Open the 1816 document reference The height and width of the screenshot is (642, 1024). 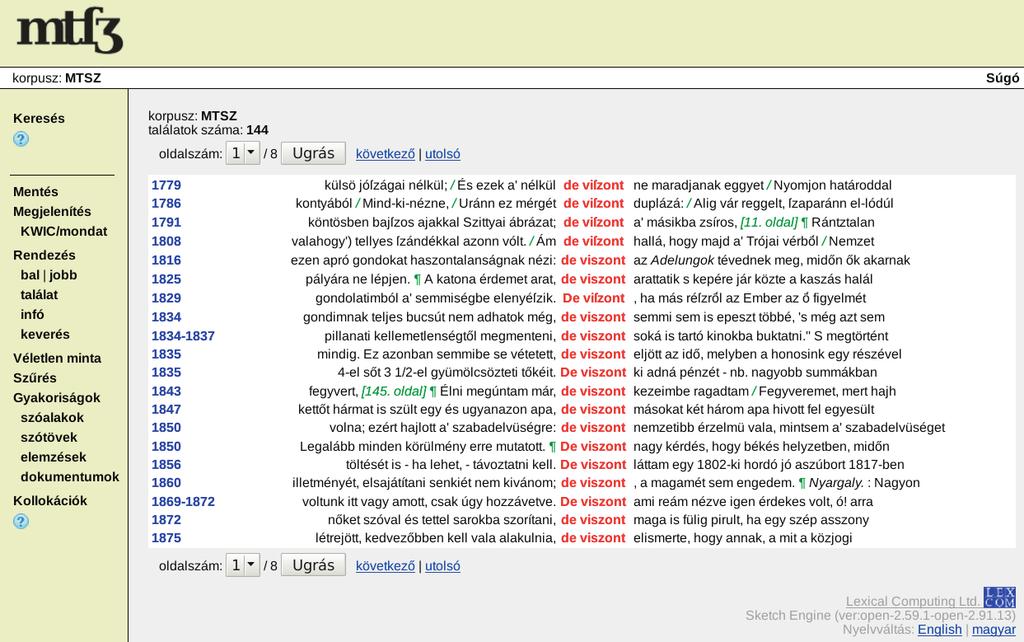tap(167, 261)
